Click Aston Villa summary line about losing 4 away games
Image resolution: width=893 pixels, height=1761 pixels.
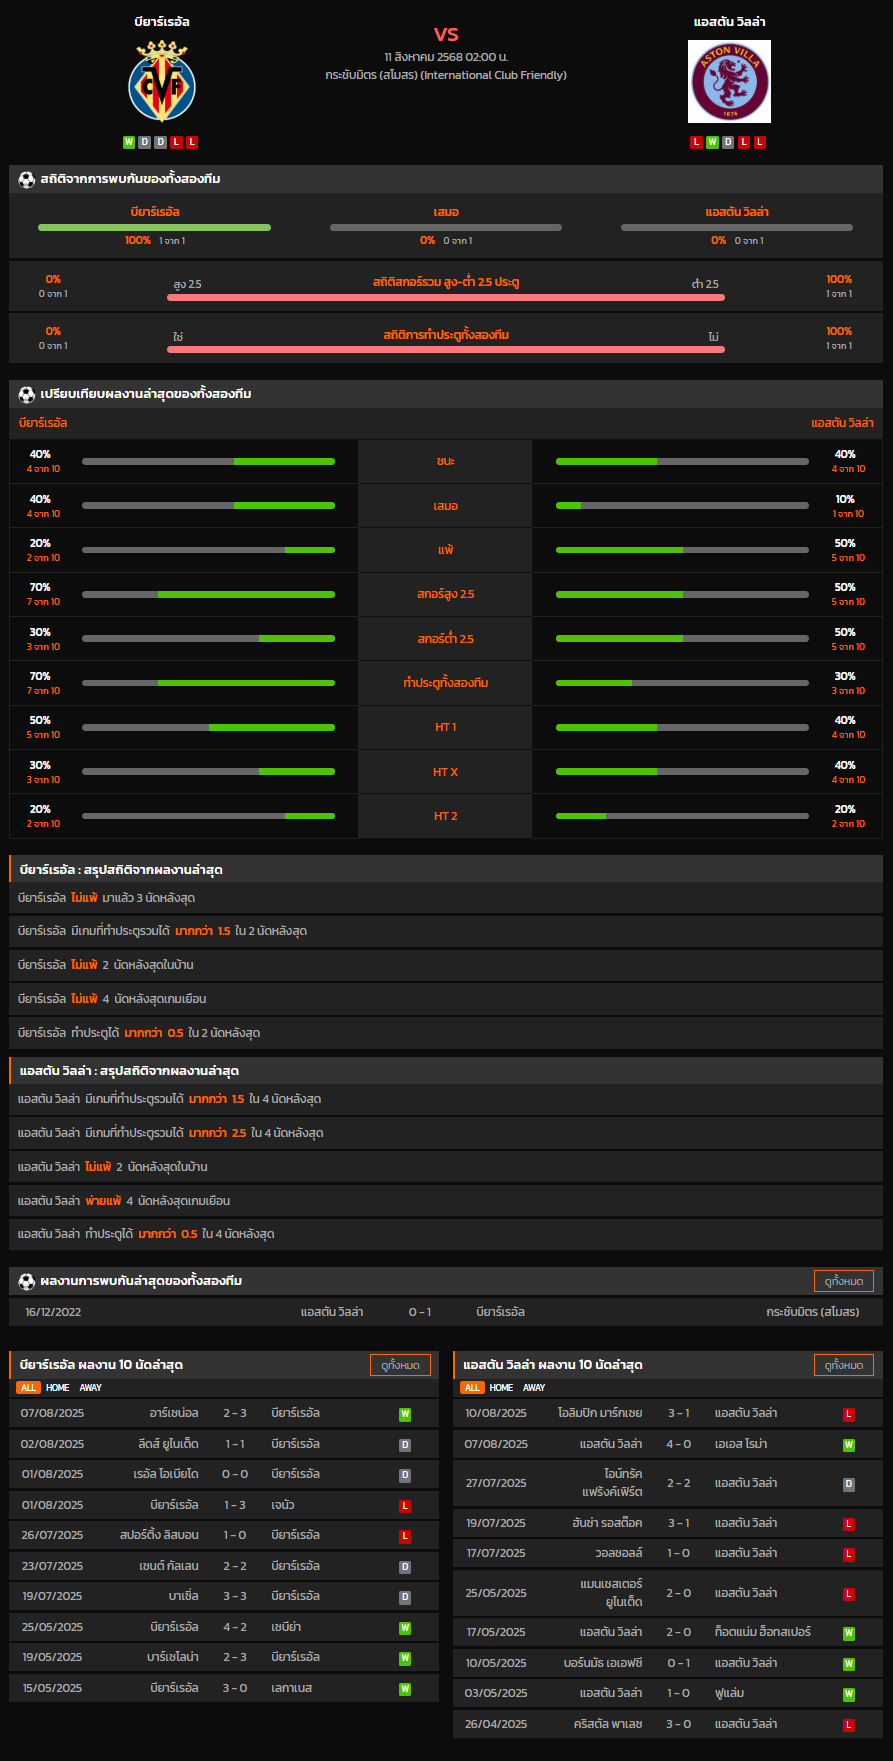click(446, 1201)
